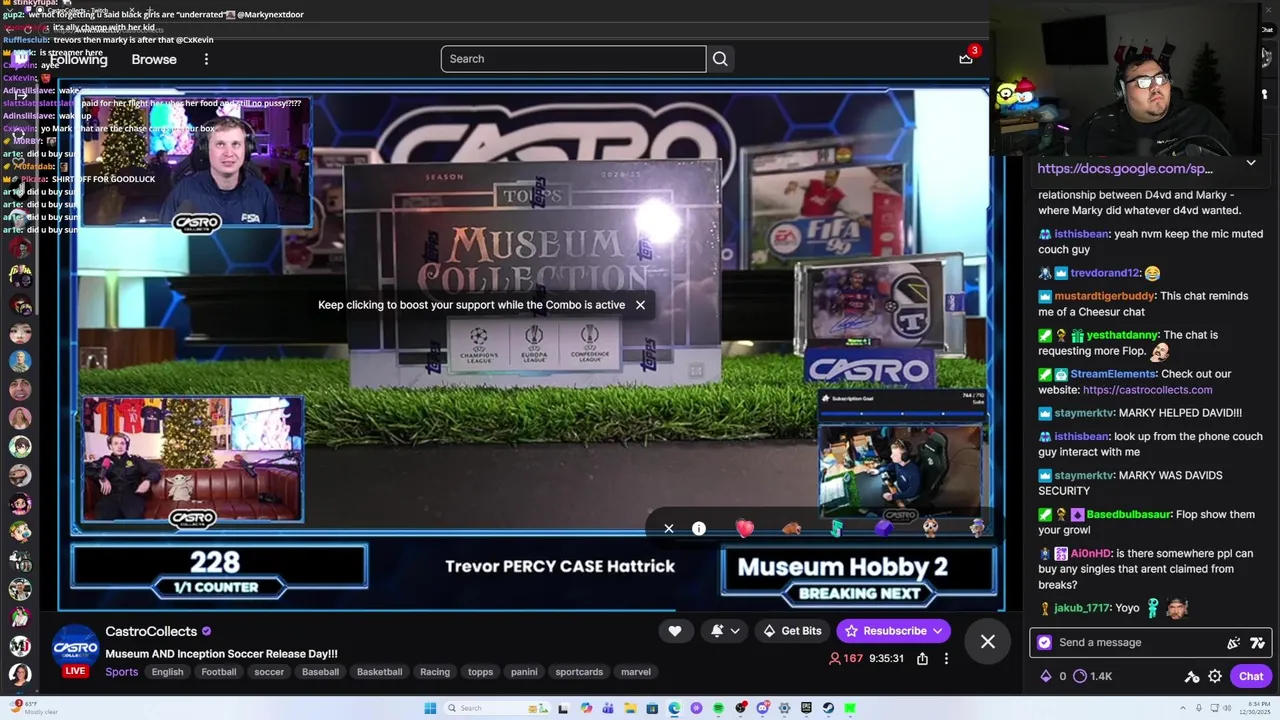Image resolution: width=1280 pixels, height=720 pixels.
Task: Collapse the pinned docs.google.com link
Action: click(1251, 163)
